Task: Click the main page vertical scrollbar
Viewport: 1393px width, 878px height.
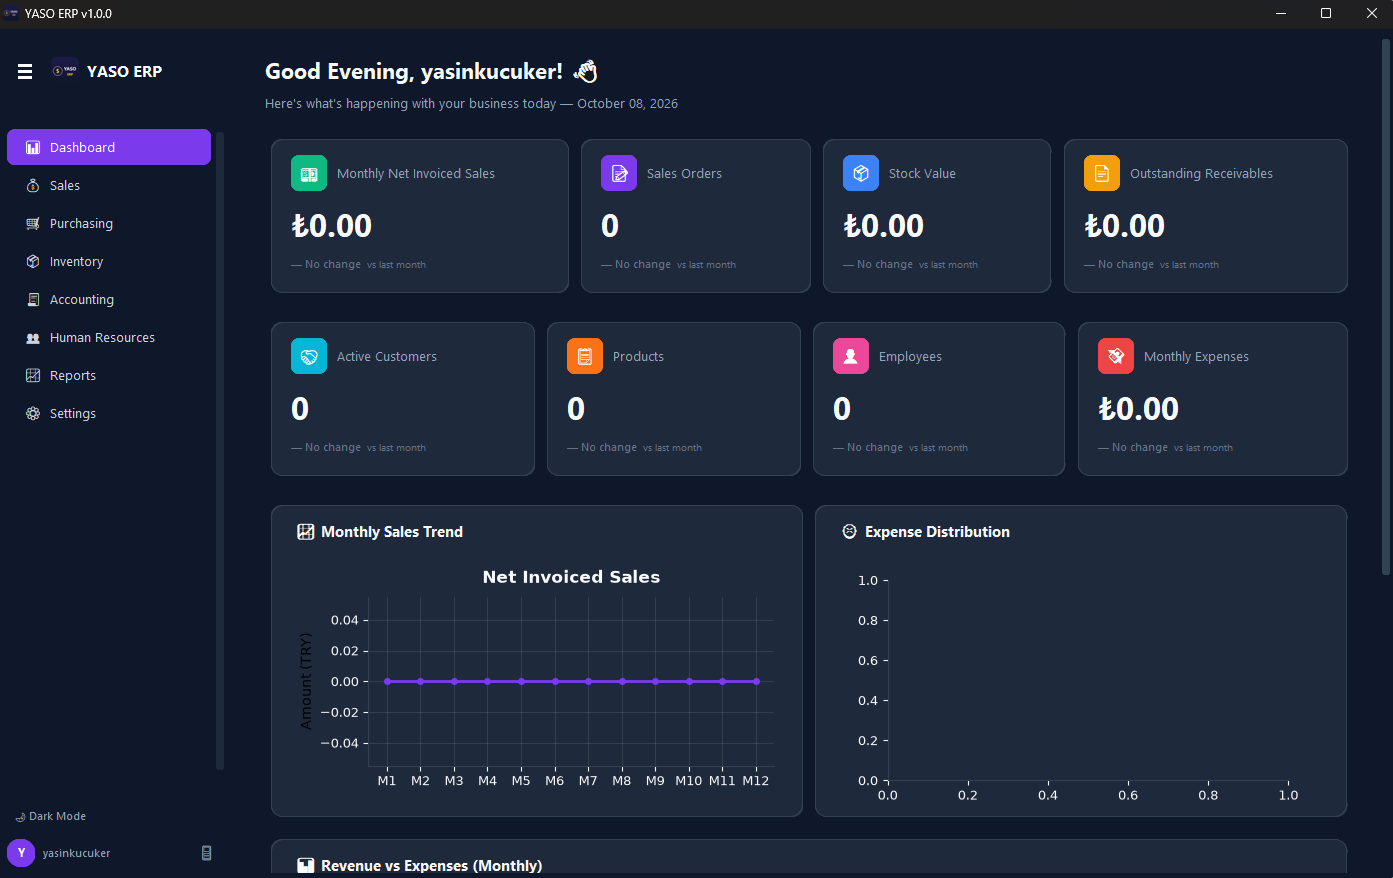Action: click(1386, 306)
